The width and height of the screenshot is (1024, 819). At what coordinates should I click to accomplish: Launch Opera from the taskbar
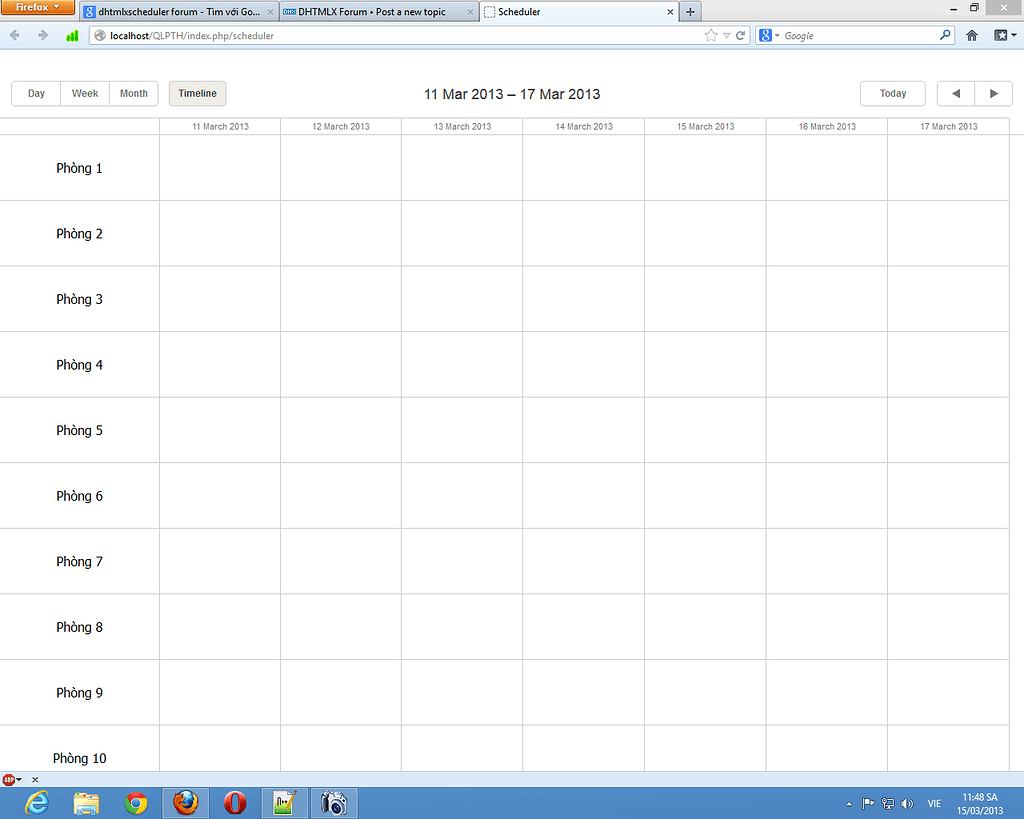[x=234, y=803]
